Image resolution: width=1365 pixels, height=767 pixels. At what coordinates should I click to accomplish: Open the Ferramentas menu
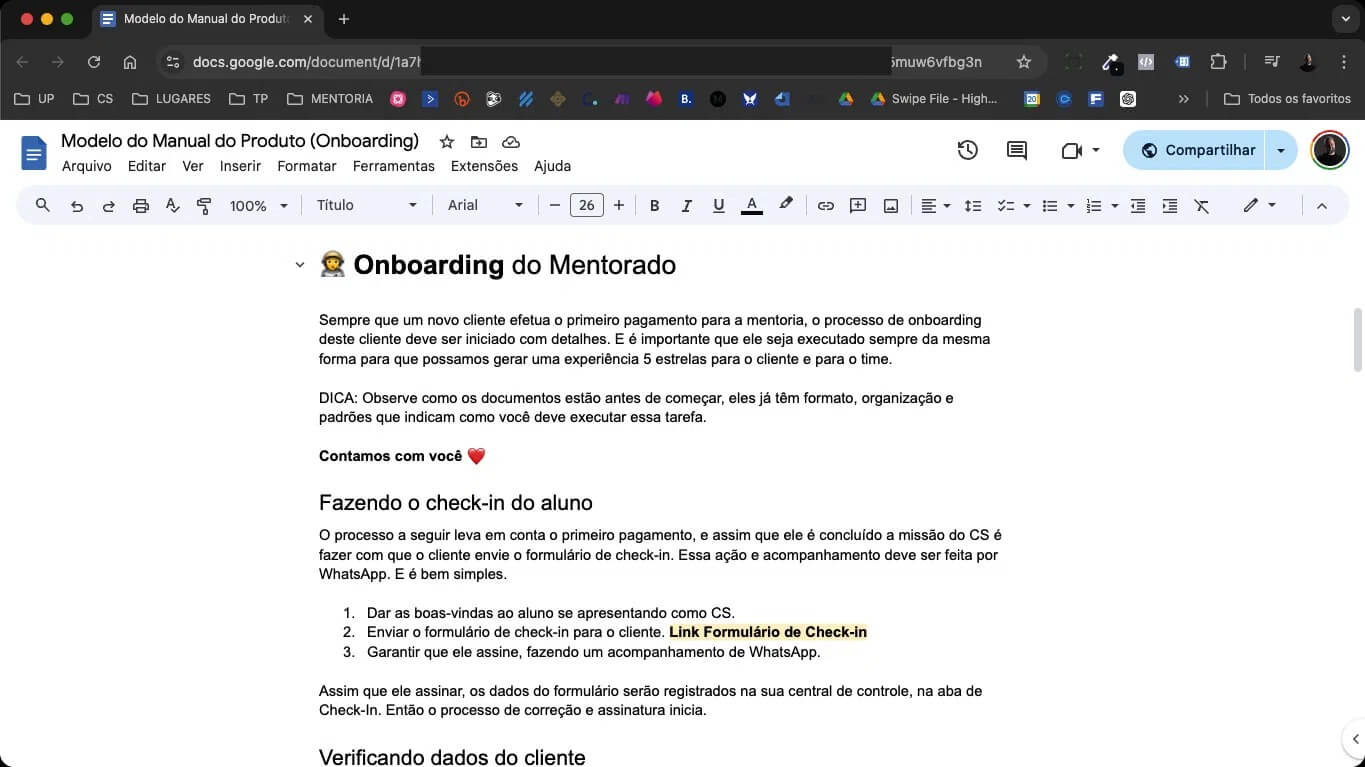tap(394, 166)
